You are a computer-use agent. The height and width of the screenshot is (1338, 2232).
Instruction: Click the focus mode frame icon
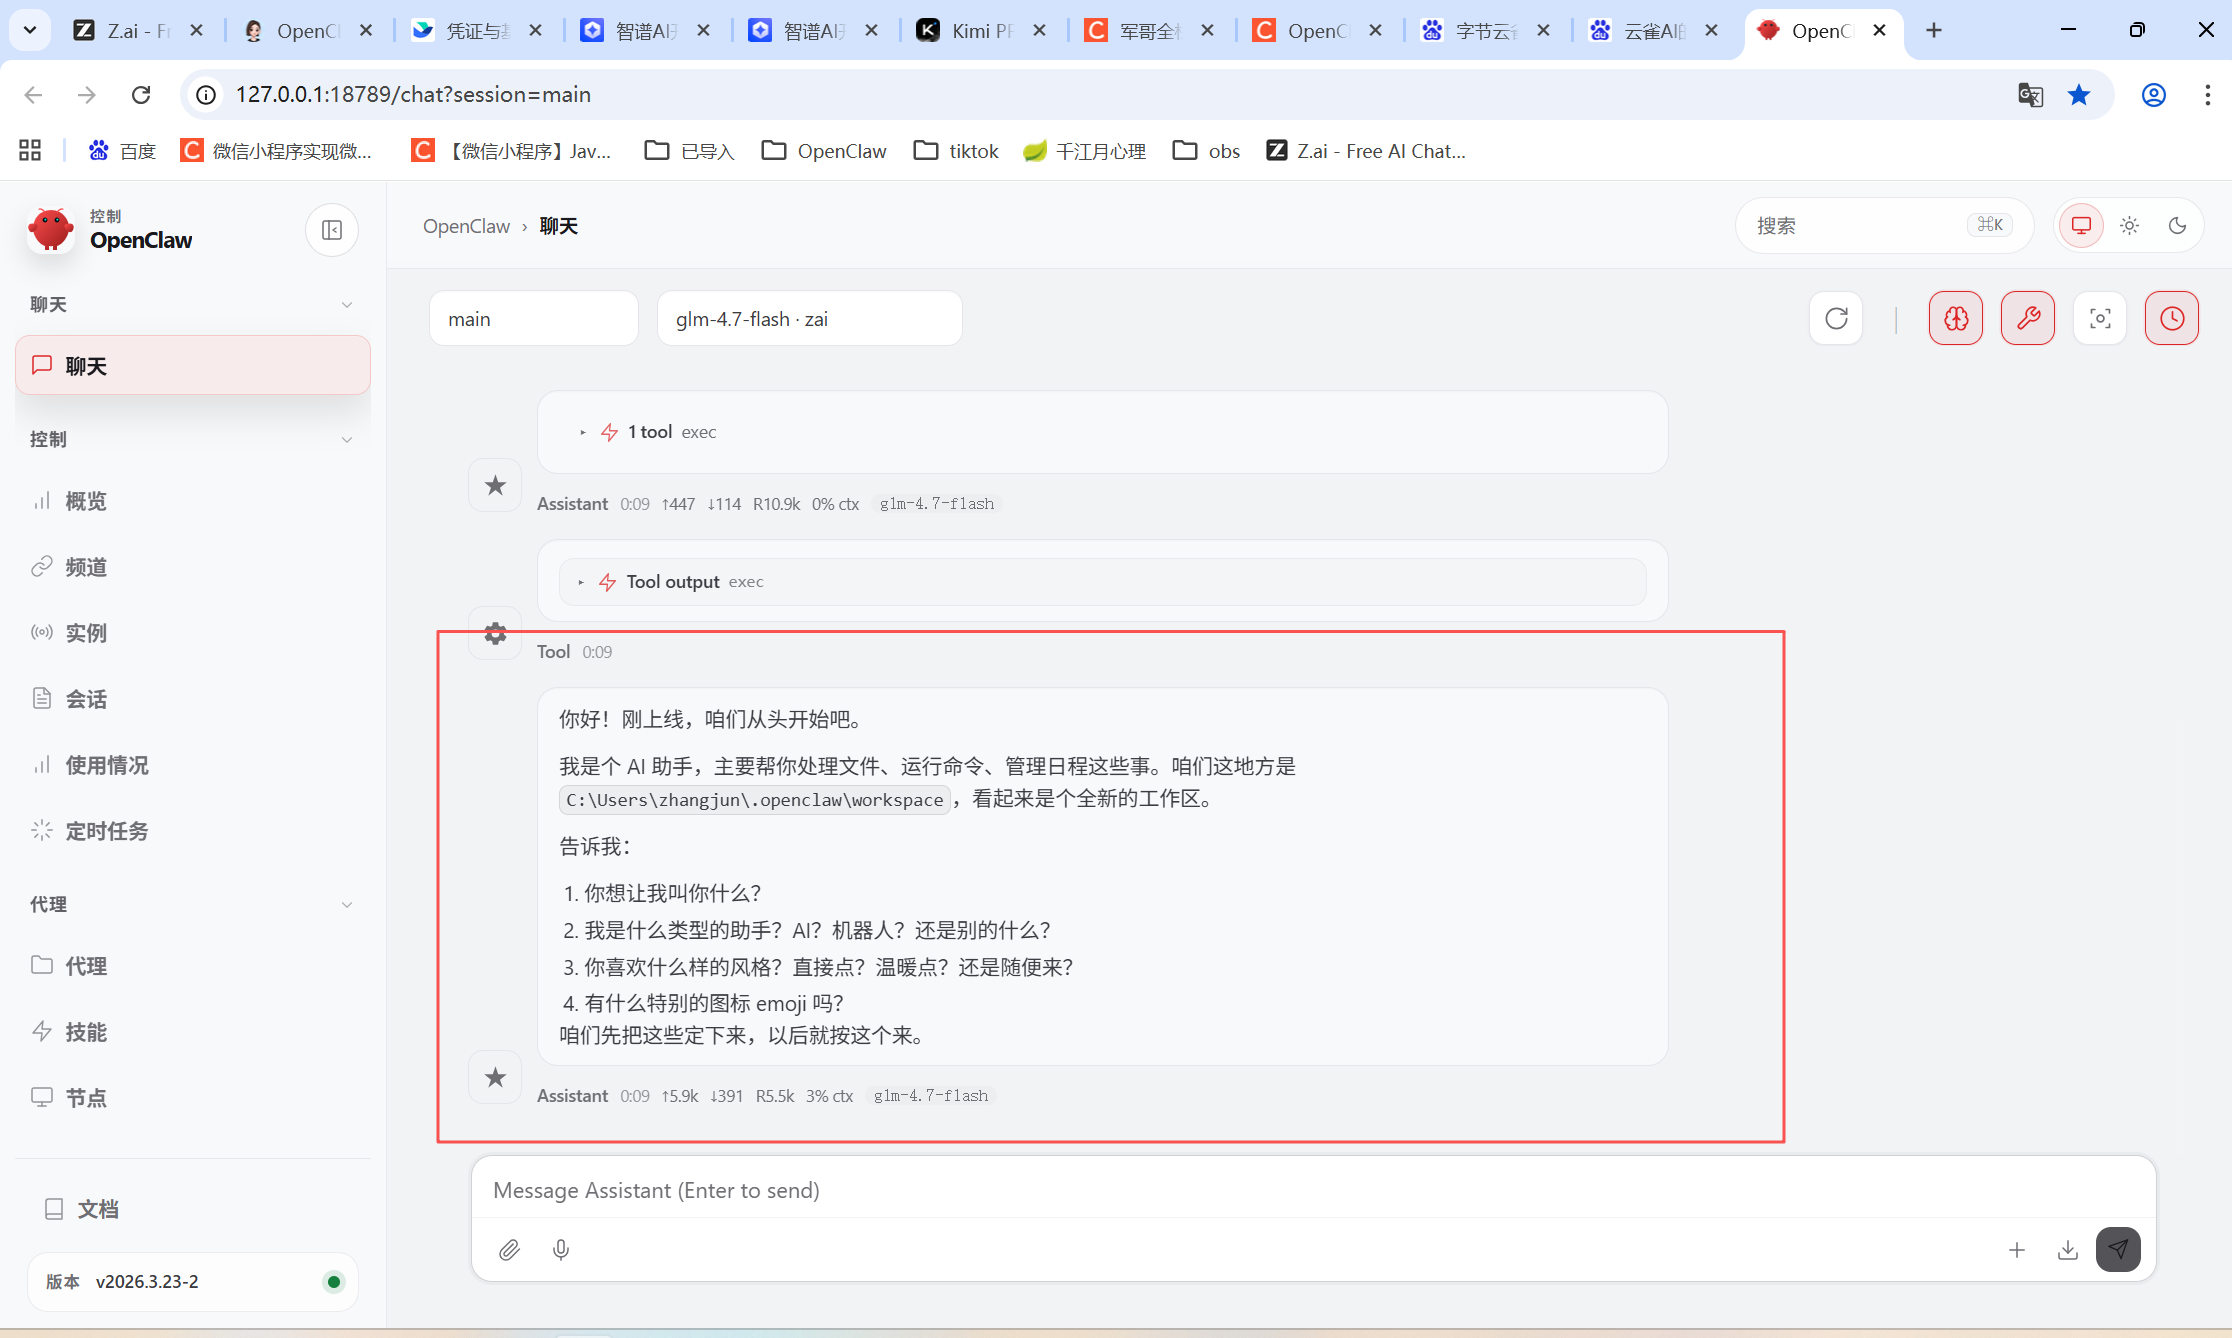2100,318
